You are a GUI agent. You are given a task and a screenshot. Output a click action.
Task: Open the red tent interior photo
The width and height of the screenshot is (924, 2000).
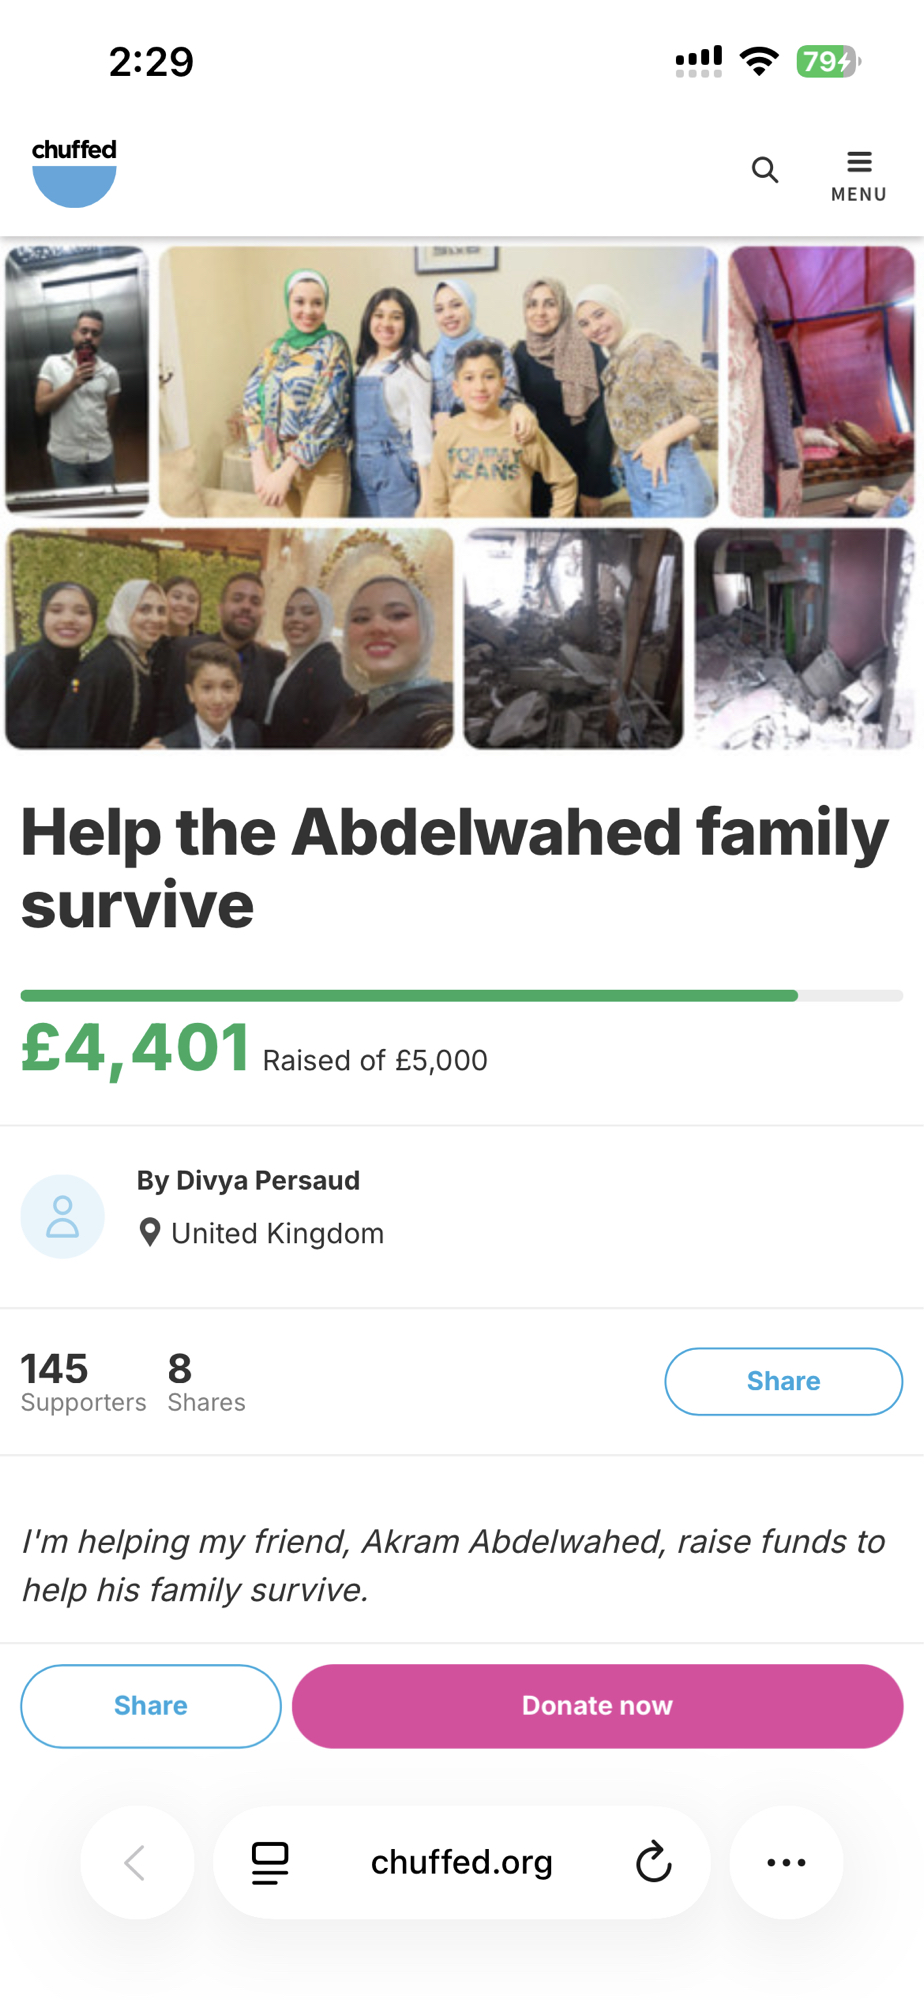821,381
